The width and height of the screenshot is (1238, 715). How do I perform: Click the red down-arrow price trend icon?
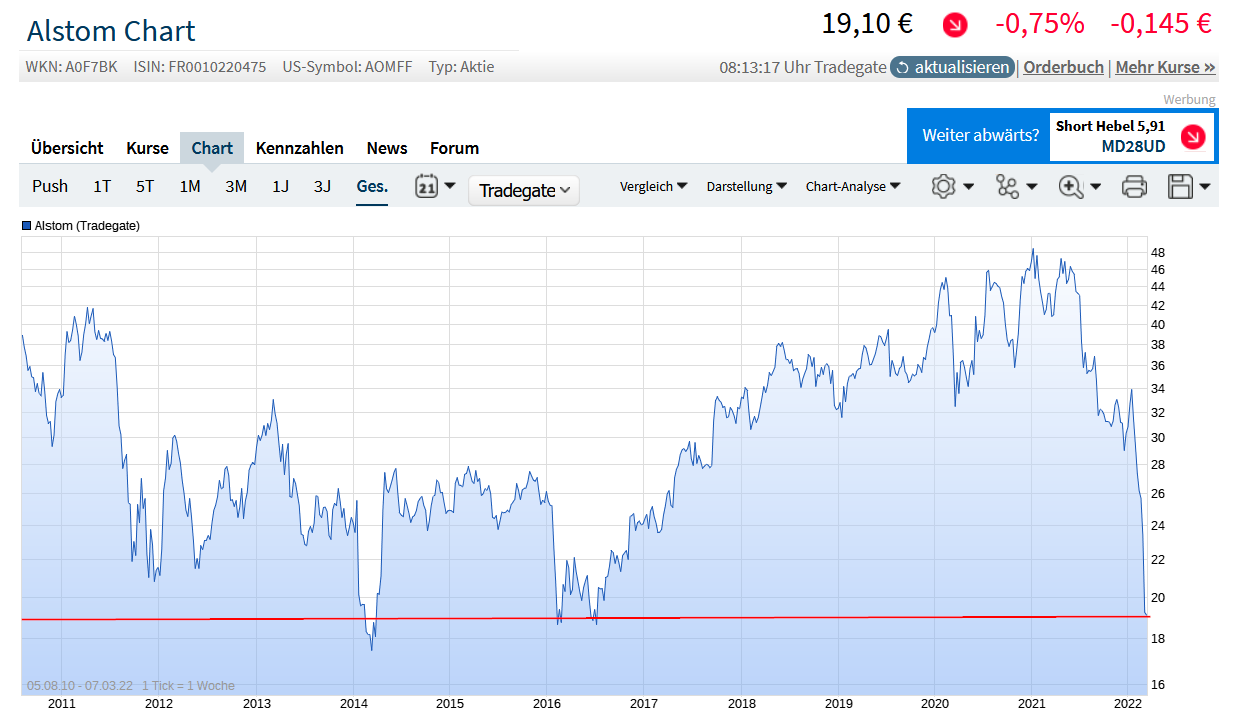tap(955, 25)
